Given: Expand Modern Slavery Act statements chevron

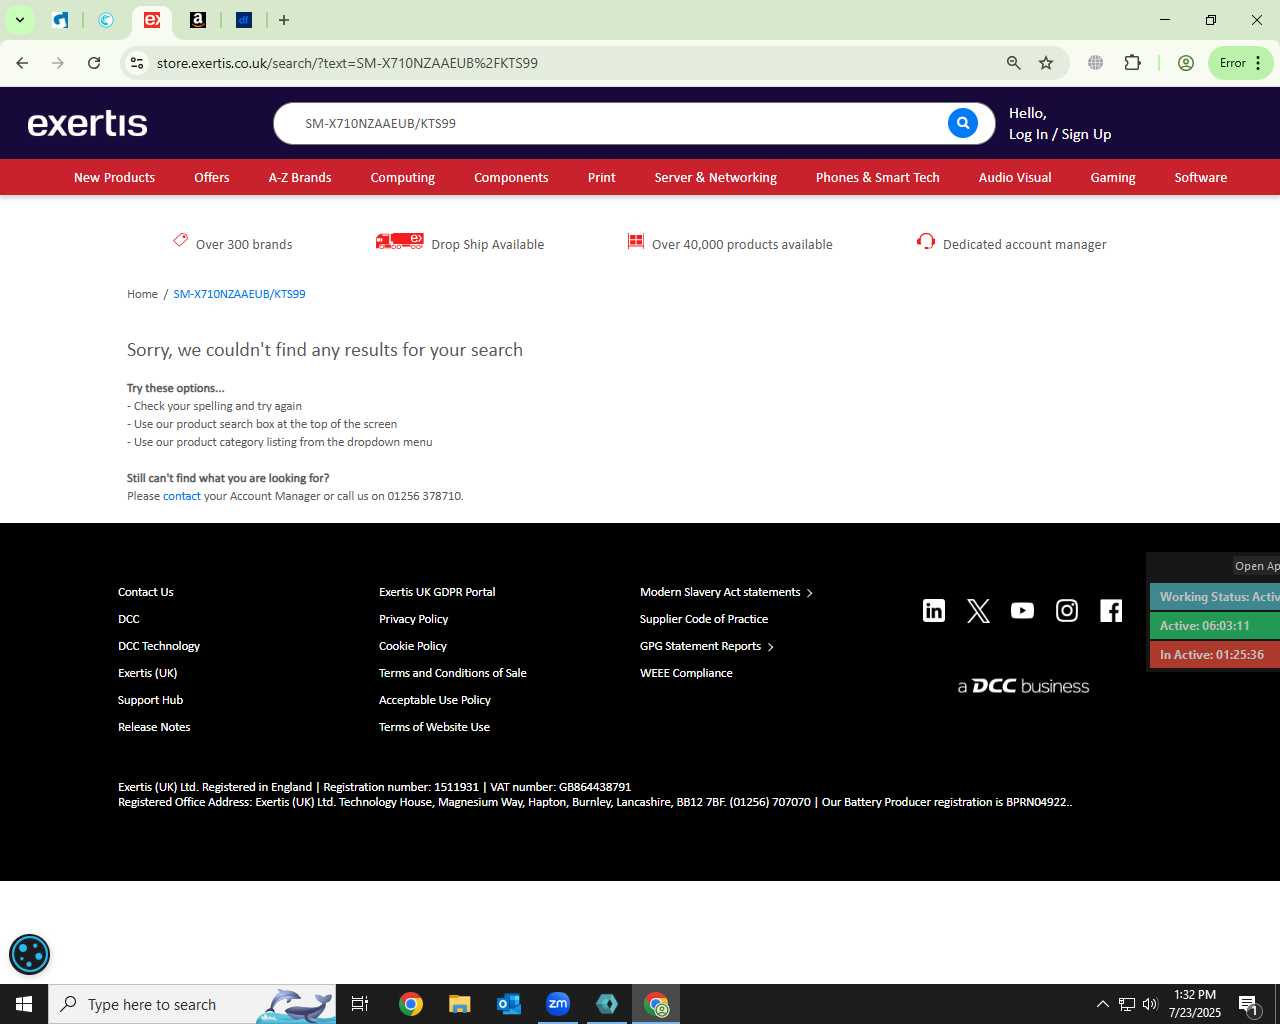Looking at the screenshot, I should tap(809, 593).
